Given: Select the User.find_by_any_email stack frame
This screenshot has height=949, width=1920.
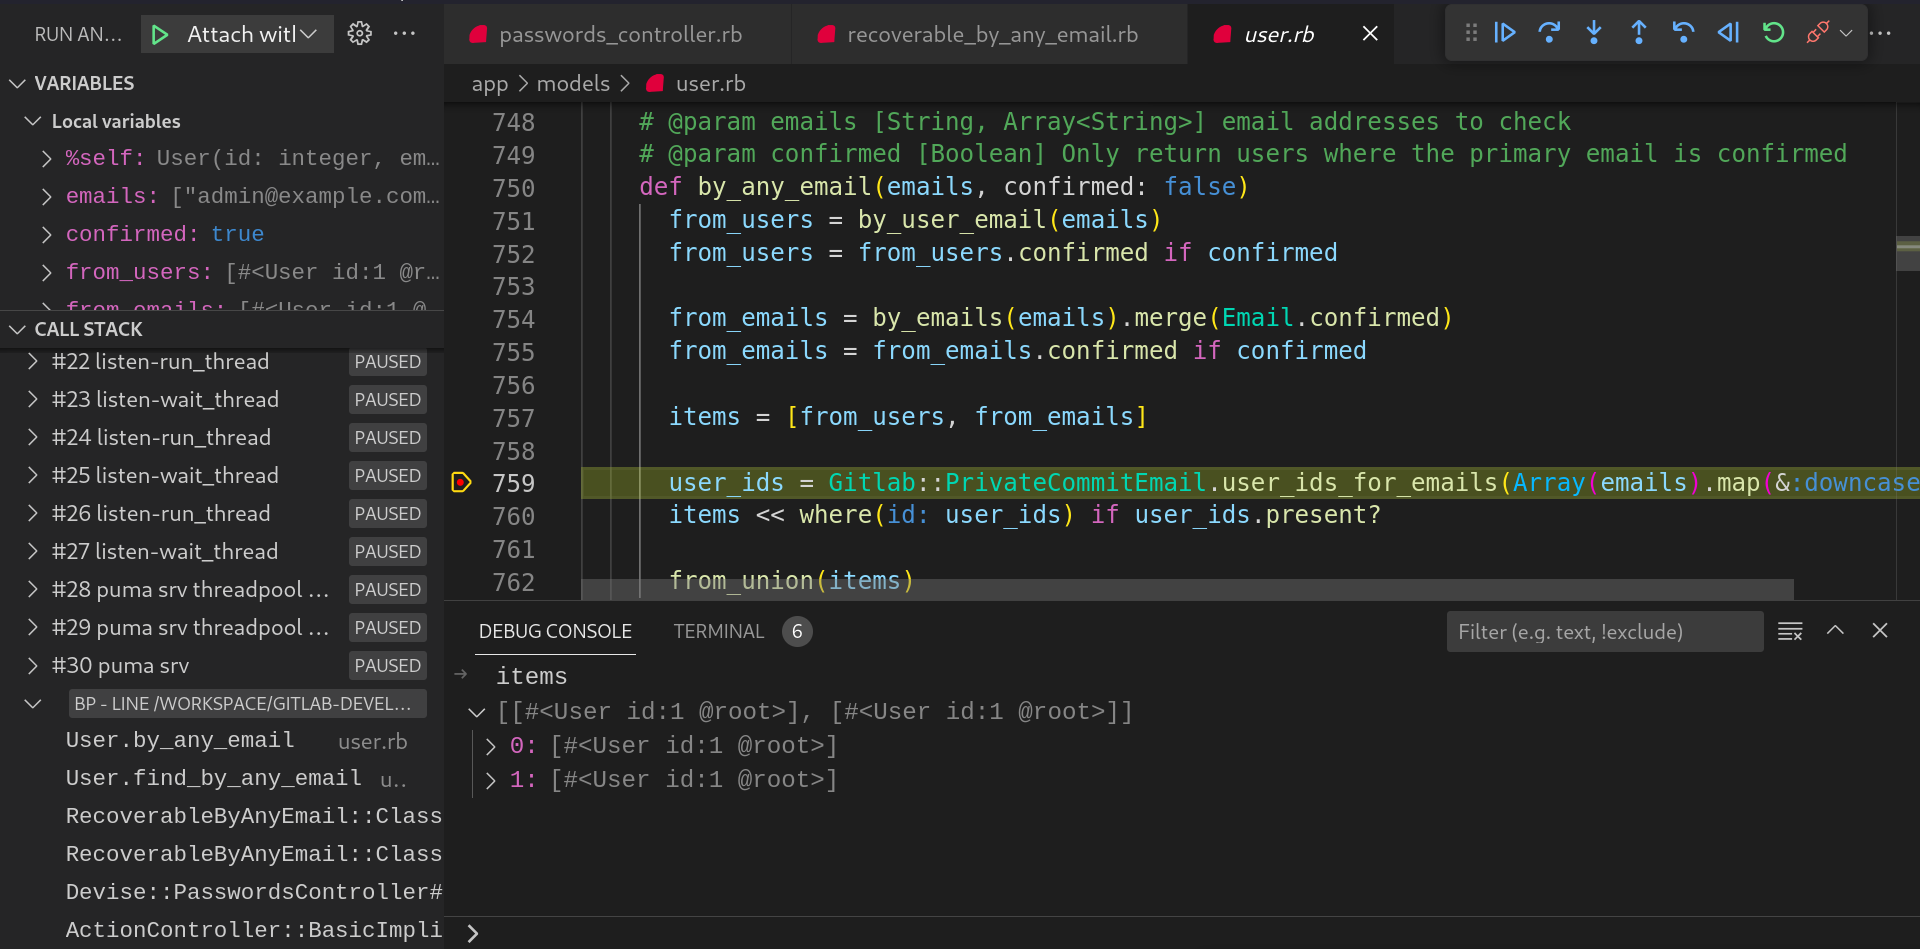Looking at the screenshot, I should [x=221, y=779].
